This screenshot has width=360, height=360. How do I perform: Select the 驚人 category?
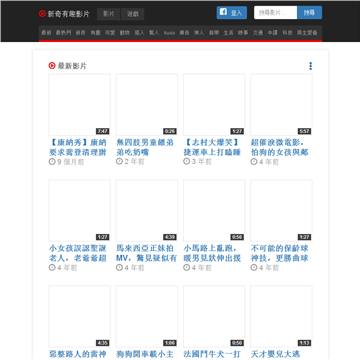[154, 33]
